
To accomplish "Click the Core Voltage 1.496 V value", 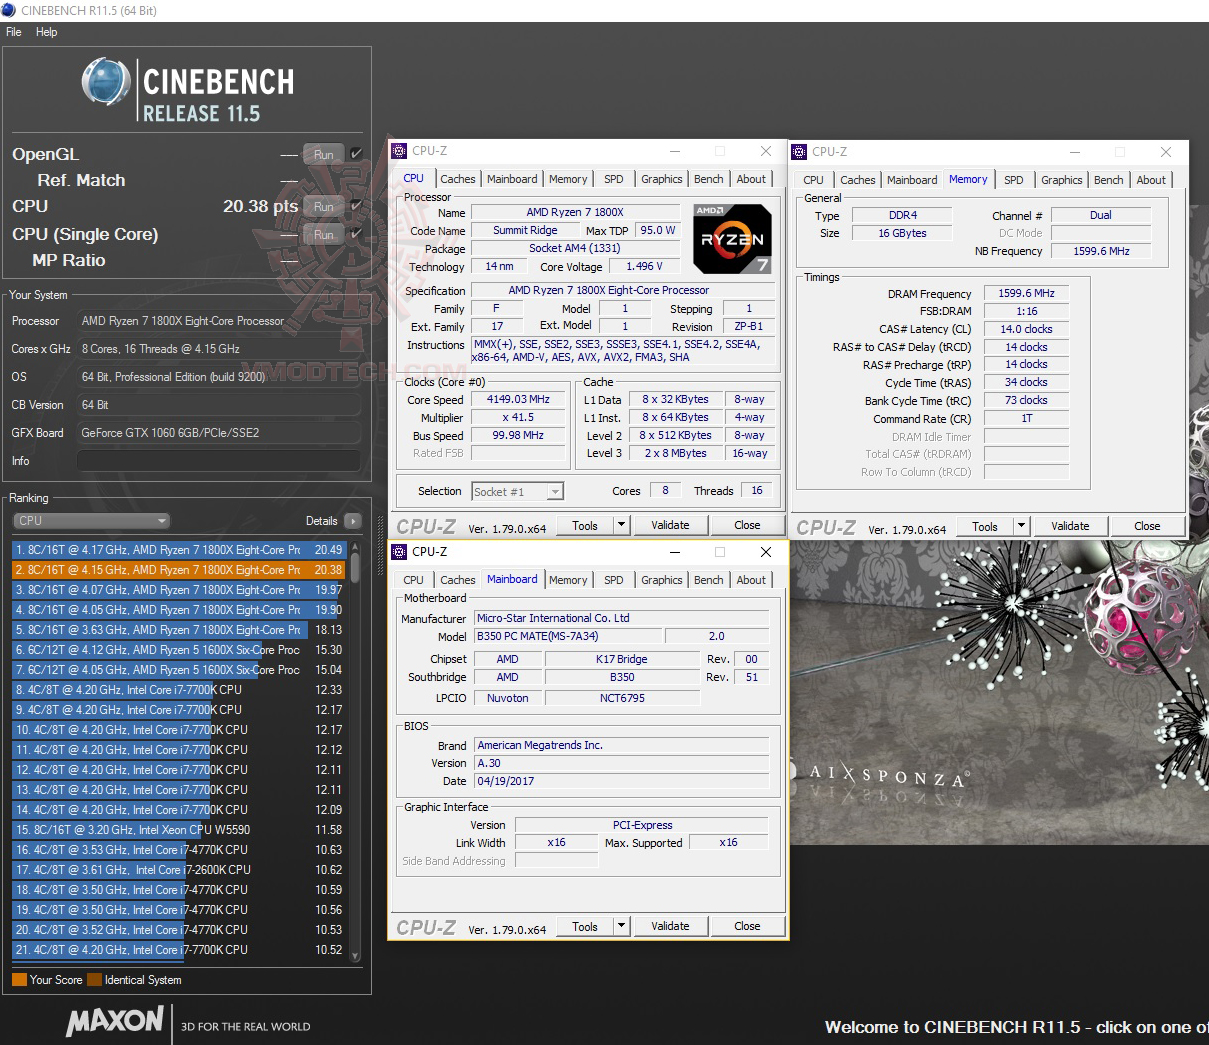I will pyautogui.click(x=644, y=266).
